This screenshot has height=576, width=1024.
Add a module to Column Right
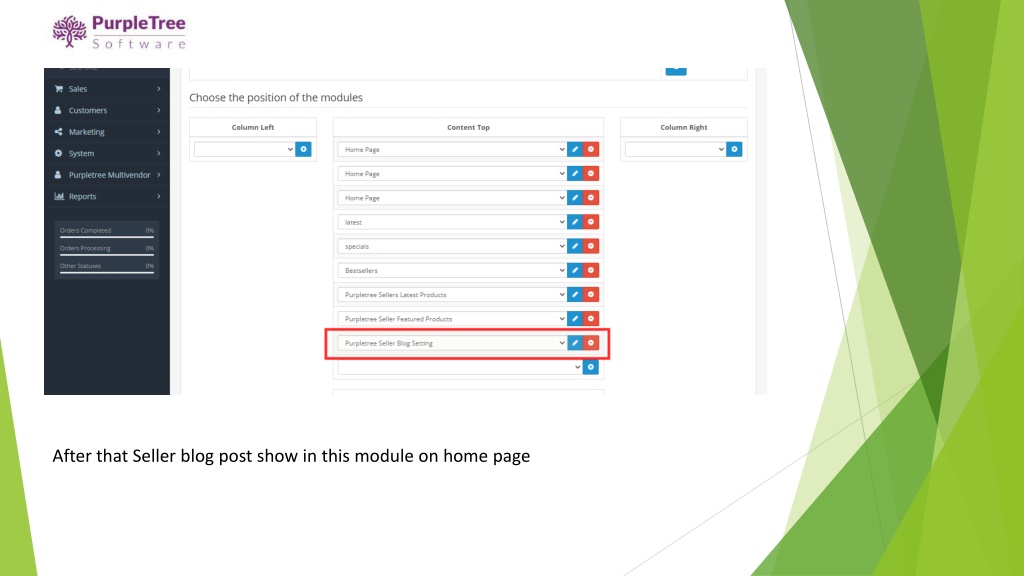click(734, 150)
